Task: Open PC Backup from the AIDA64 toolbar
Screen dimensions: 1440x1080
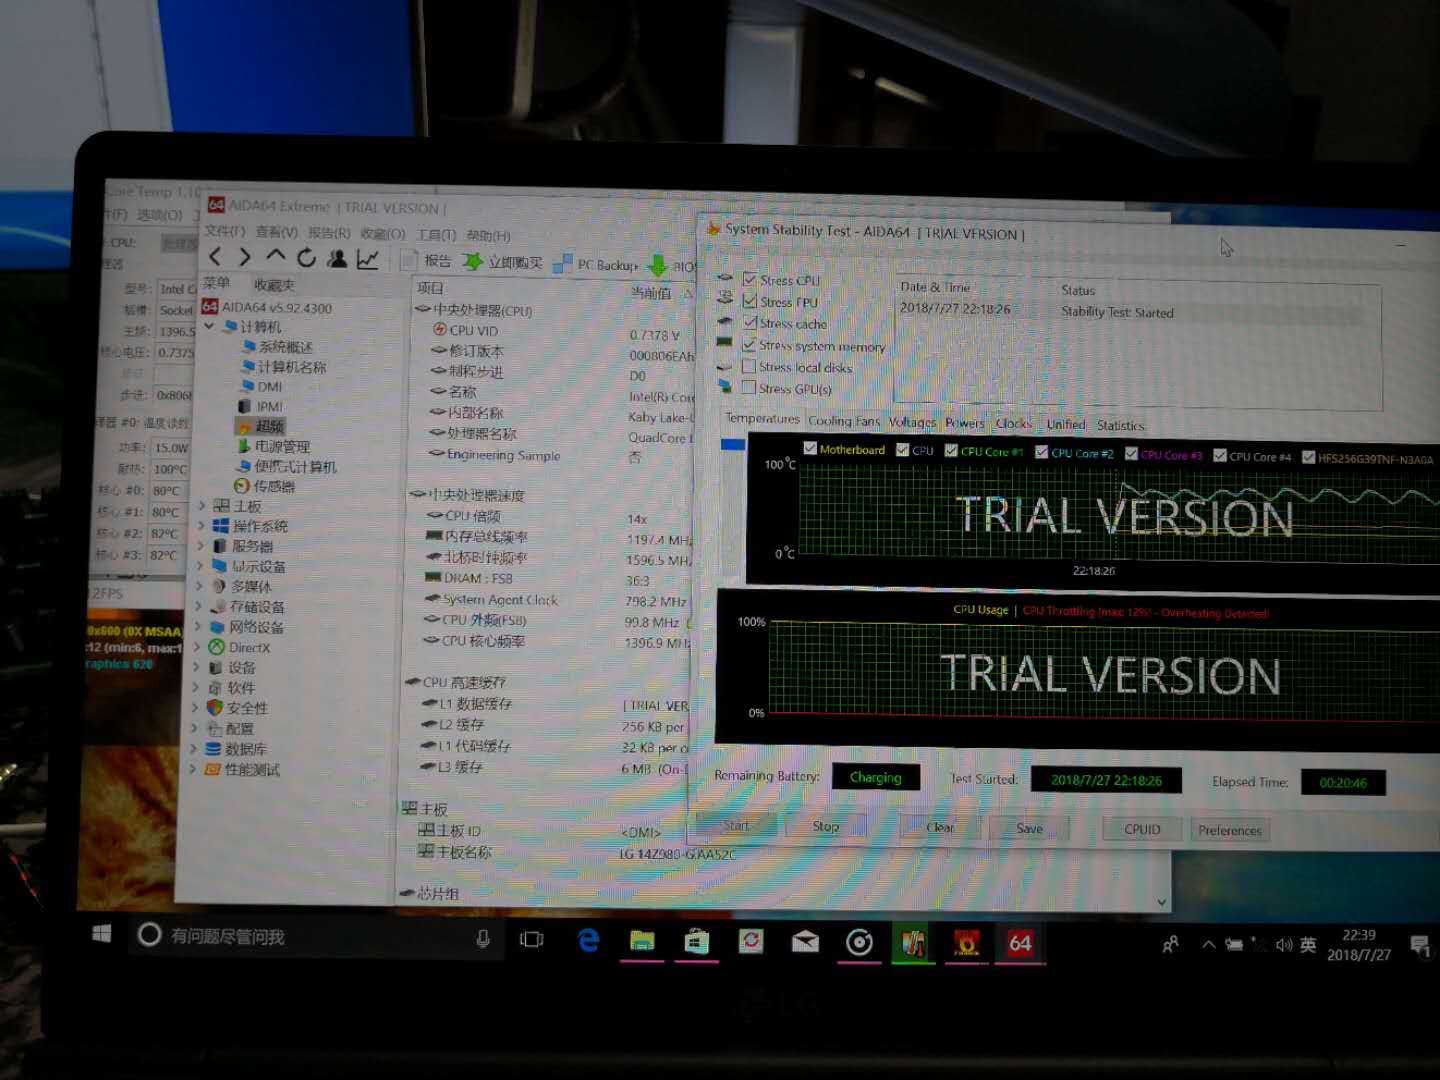Action: 596,264
